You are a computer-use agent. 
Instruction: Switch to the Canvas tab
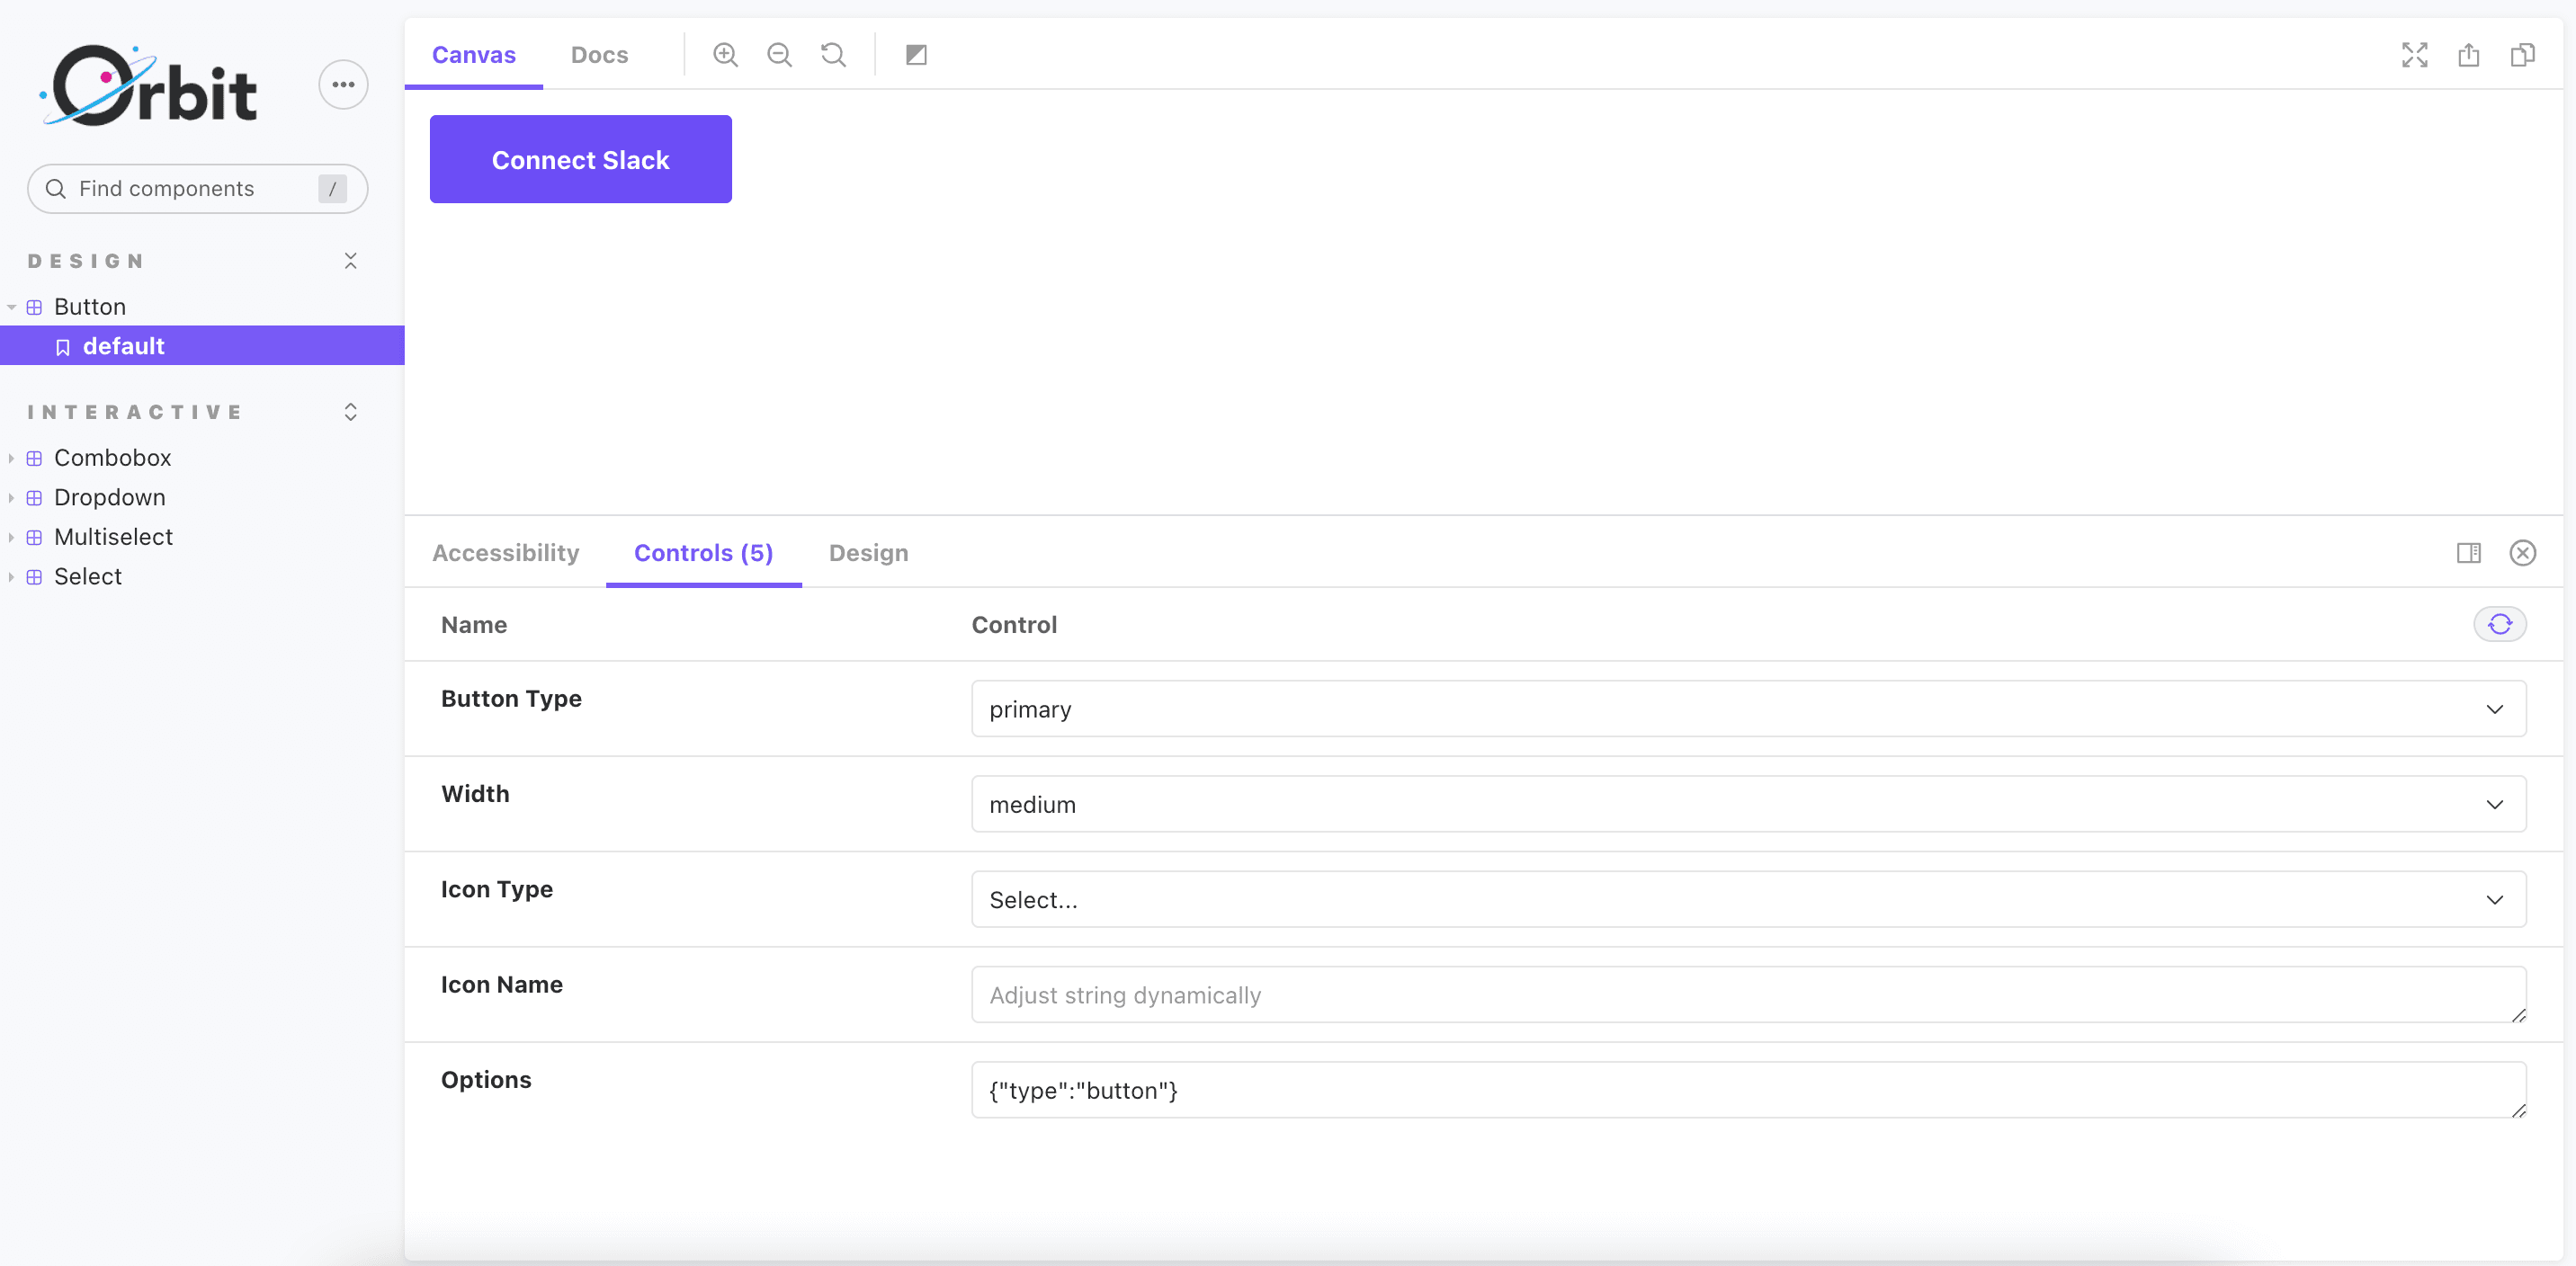coord(473,55)
